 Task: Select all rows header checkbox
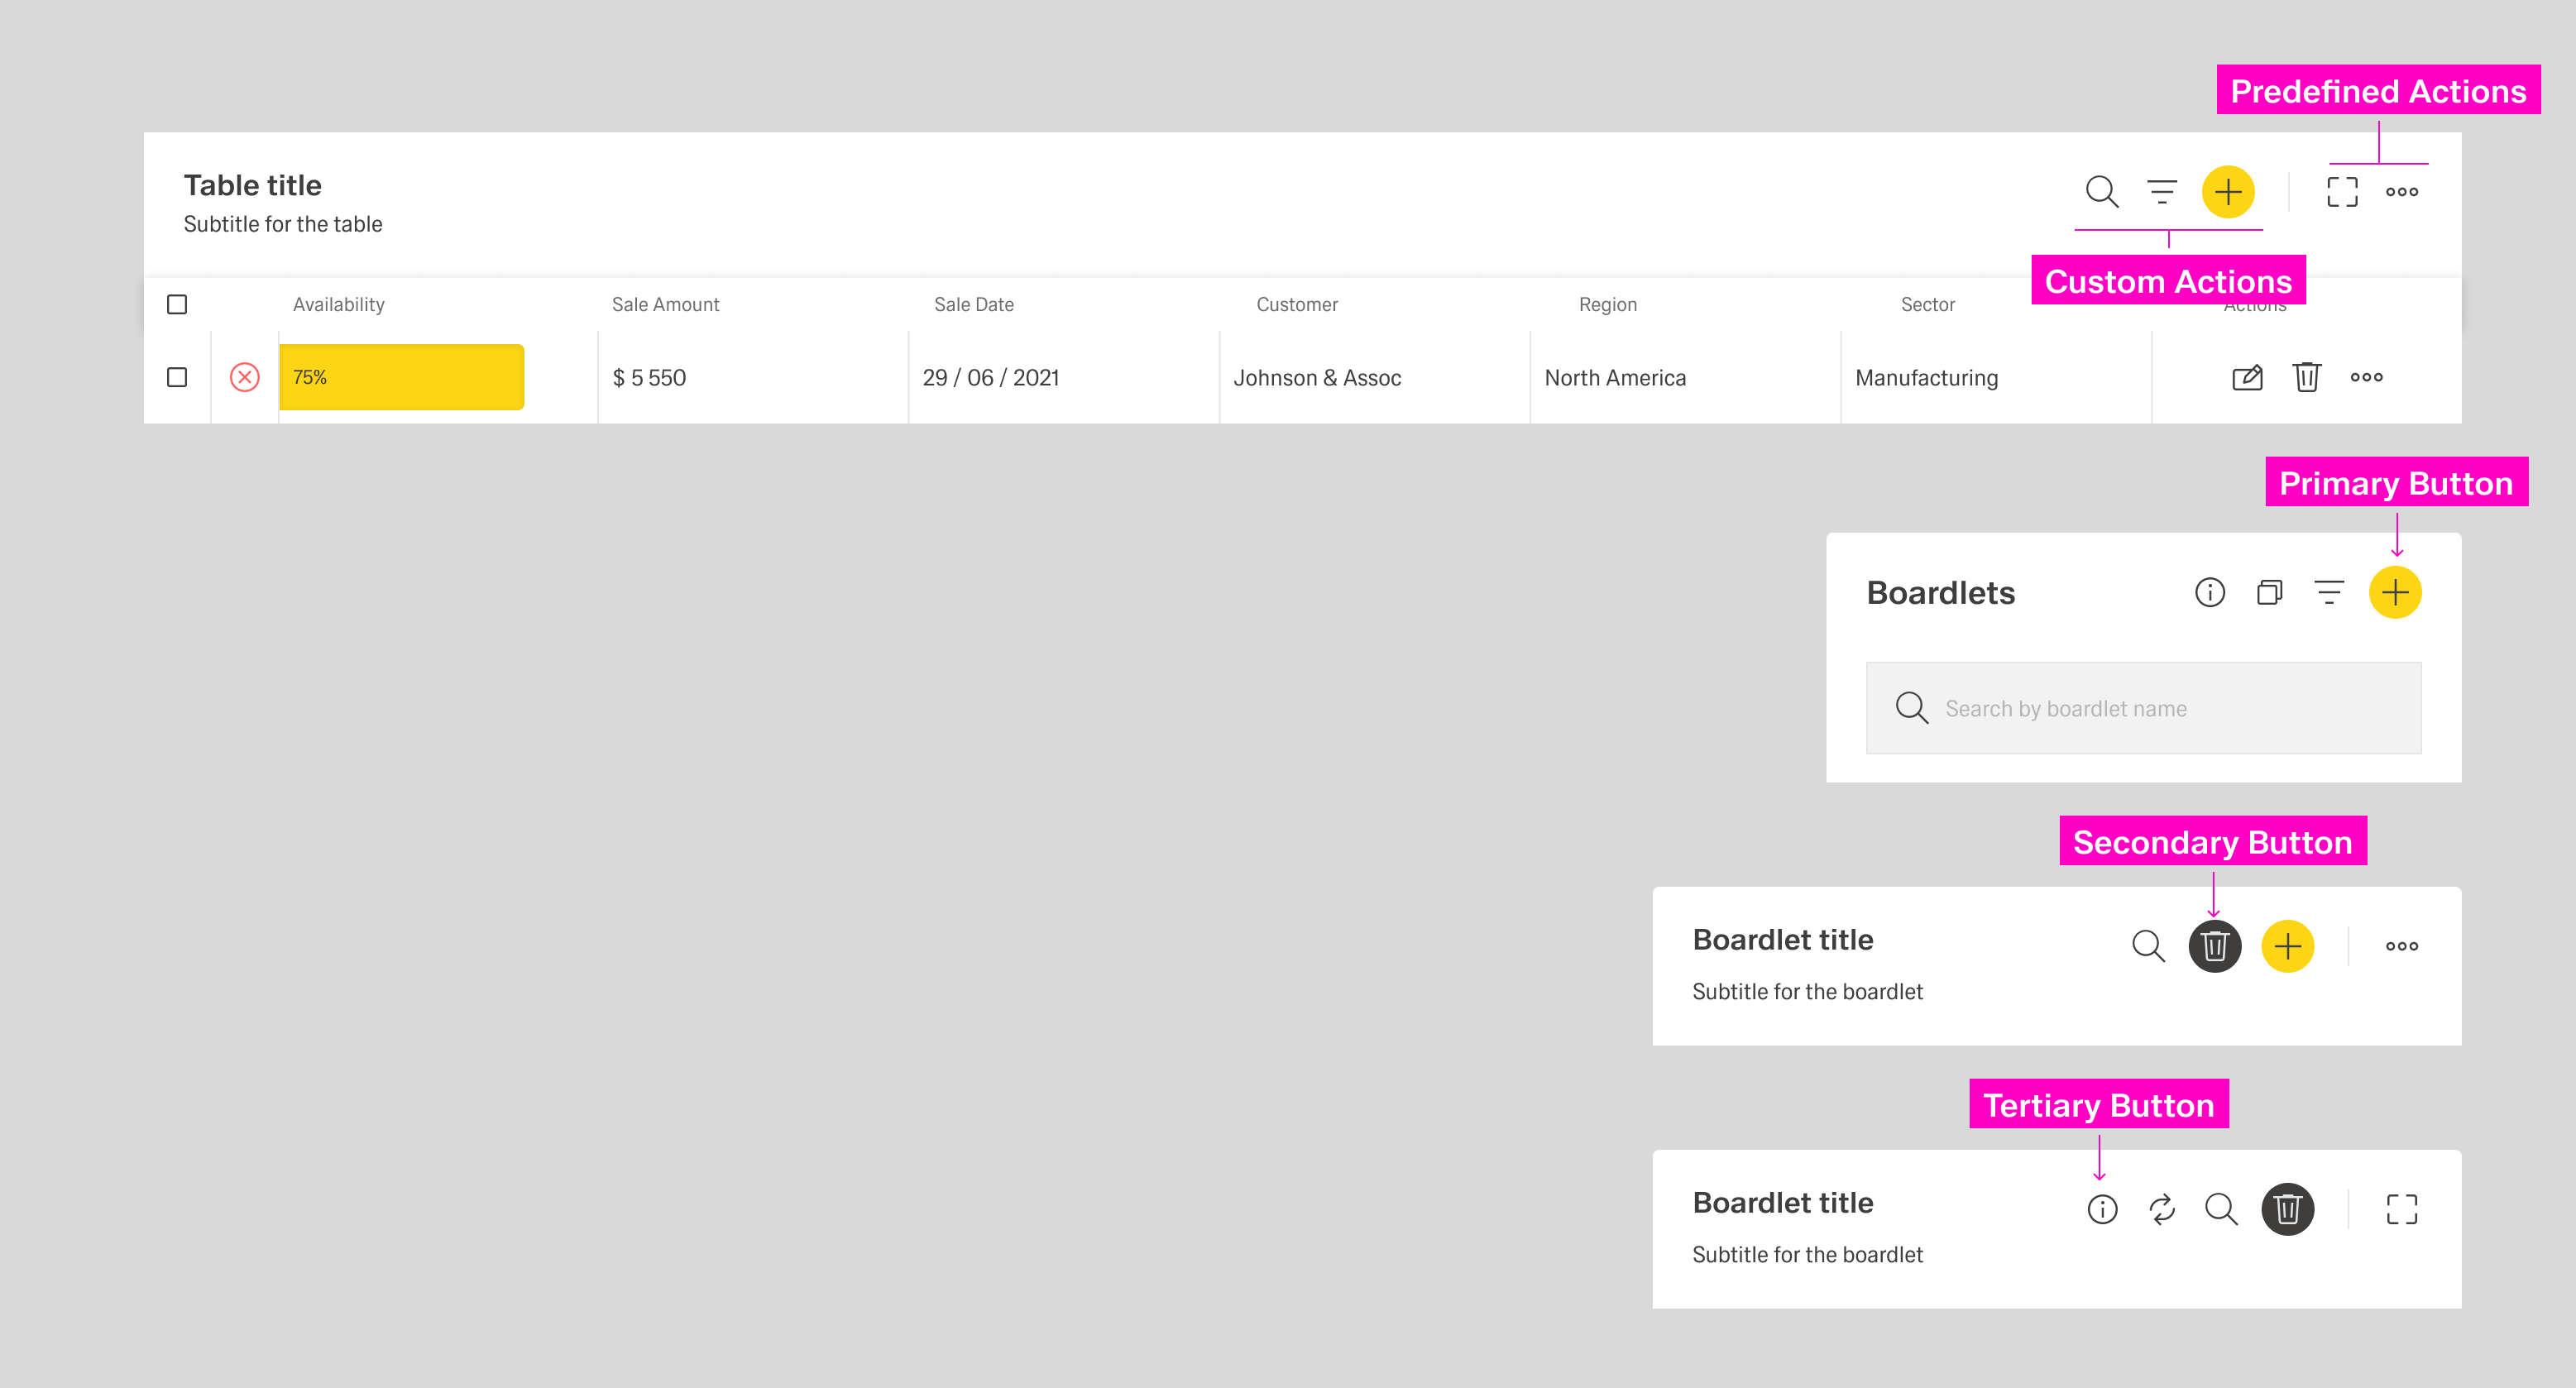coord(177,304)
